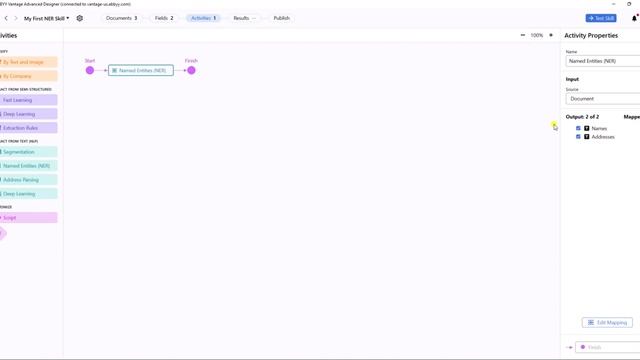
Task: Uncheck the Addresses output checkbox
Action: tap(578, 137)
